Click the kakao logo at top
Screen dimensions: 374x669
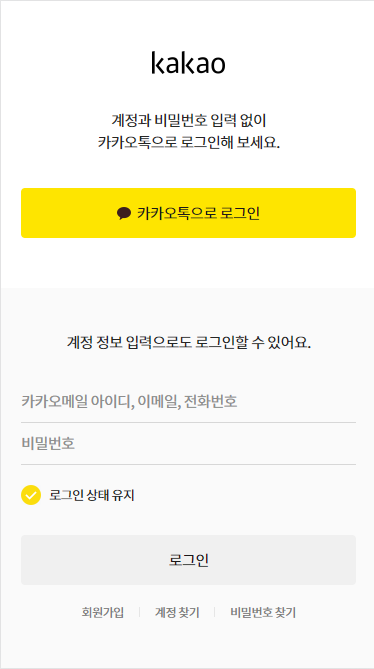point(188,63)
